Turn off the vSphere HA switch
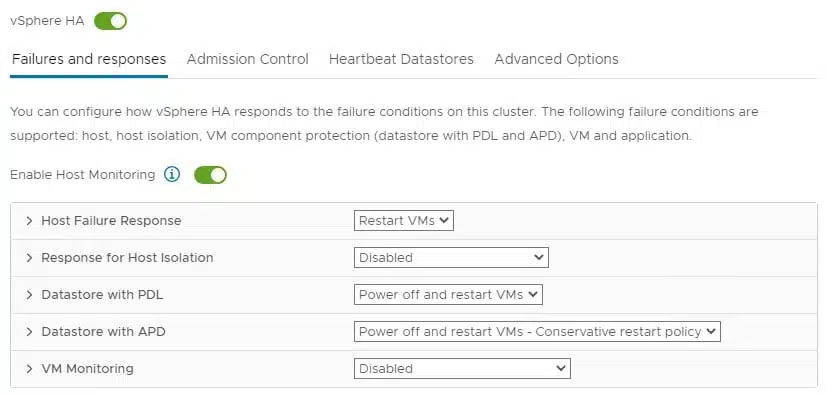Screen dimensions: 827x395 tap(110, 21)
